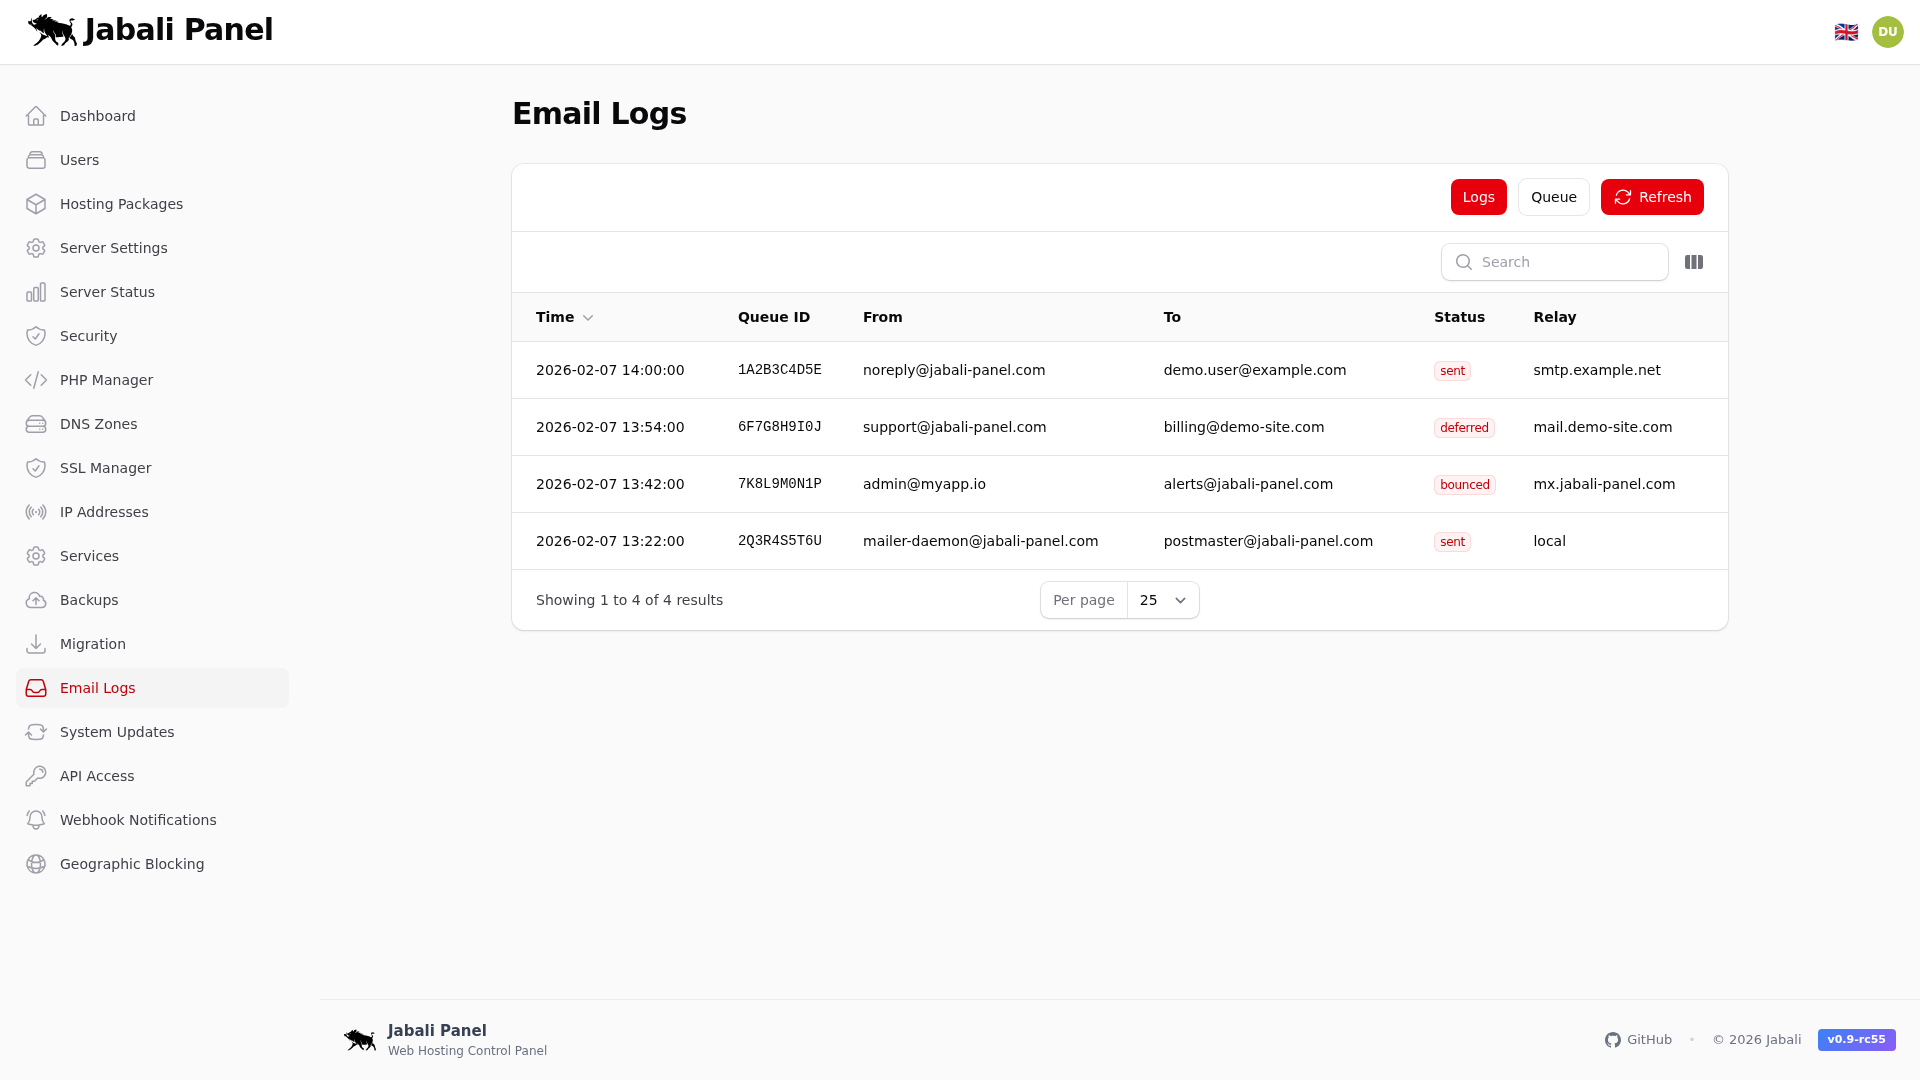1920x1080 pixels.
Task: Click the GitHub link
Action: click(x=1648, y=1039)
